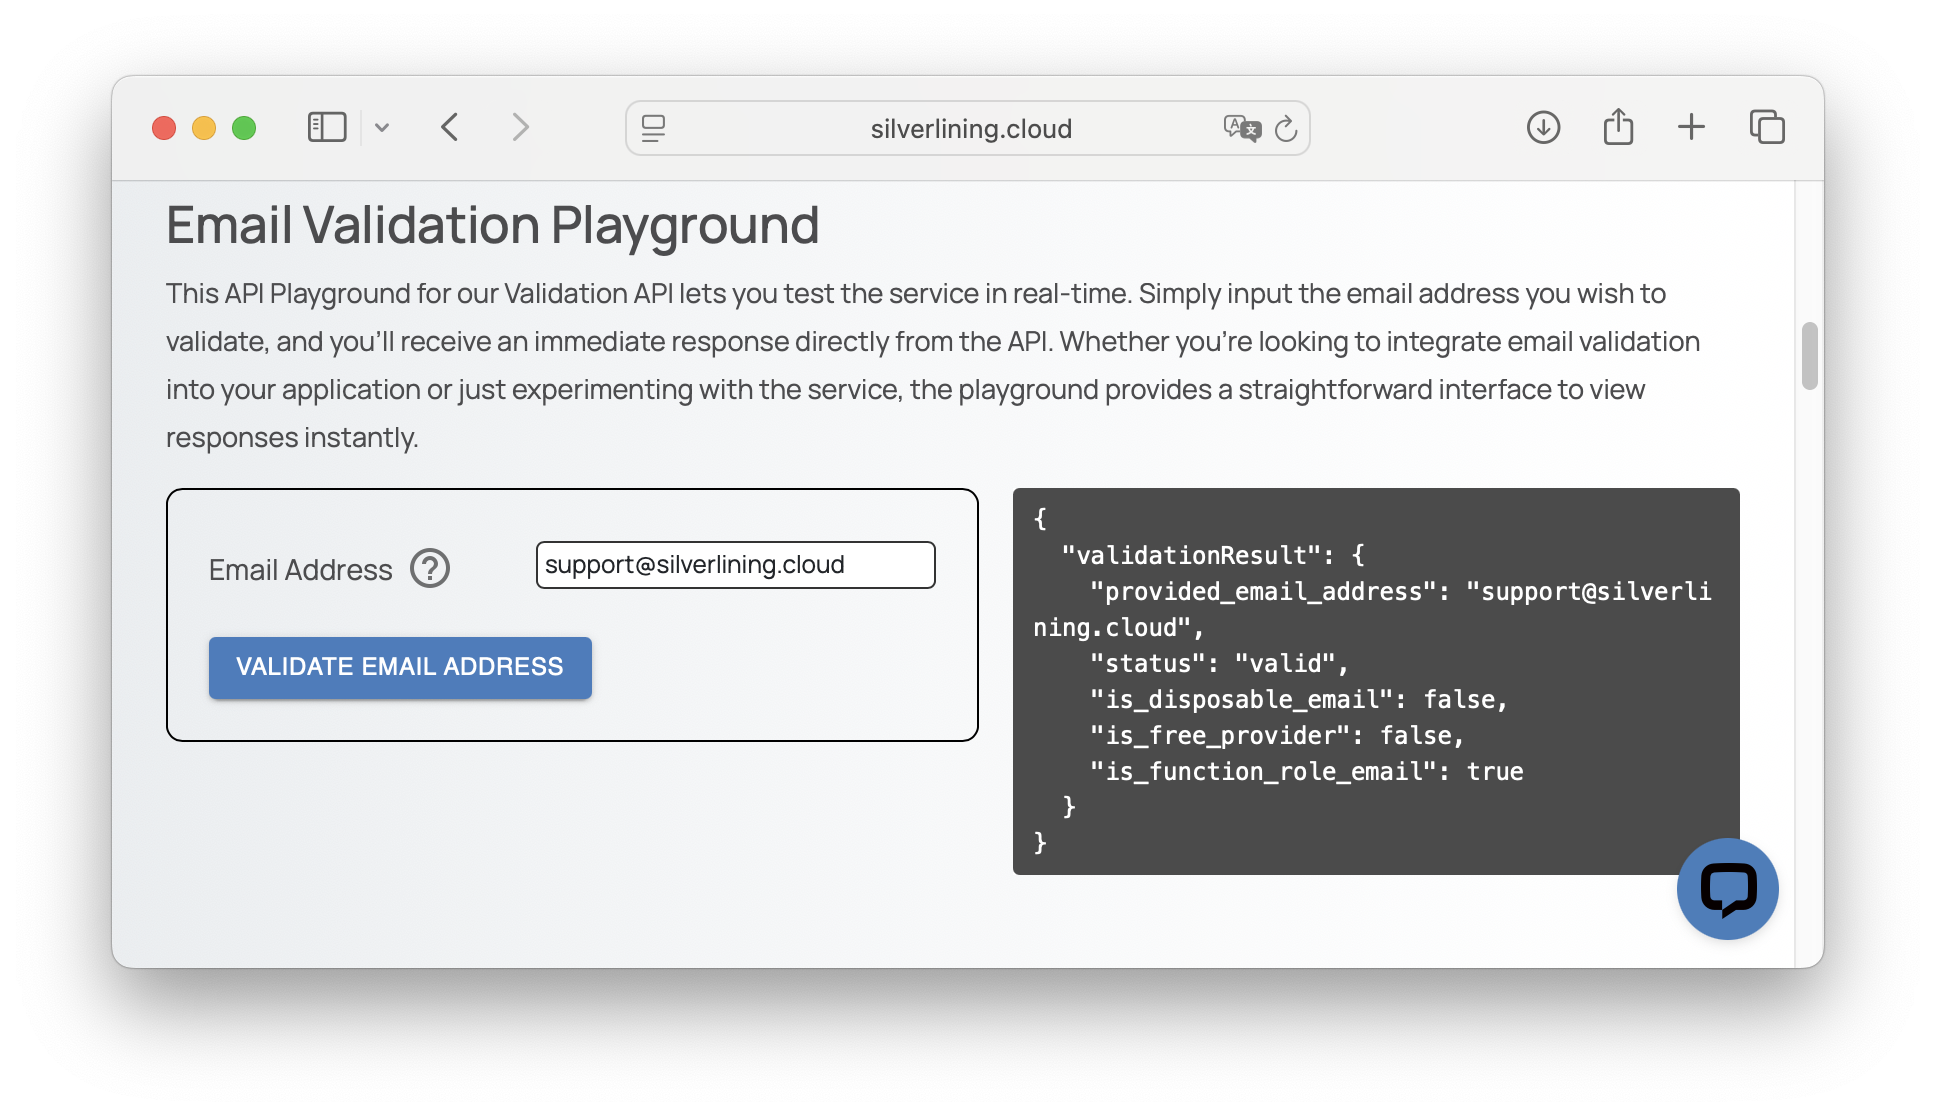This screenshot has height=1116, width=1936.
Task: Open the live chat widget
Action: pos(1727,889)
